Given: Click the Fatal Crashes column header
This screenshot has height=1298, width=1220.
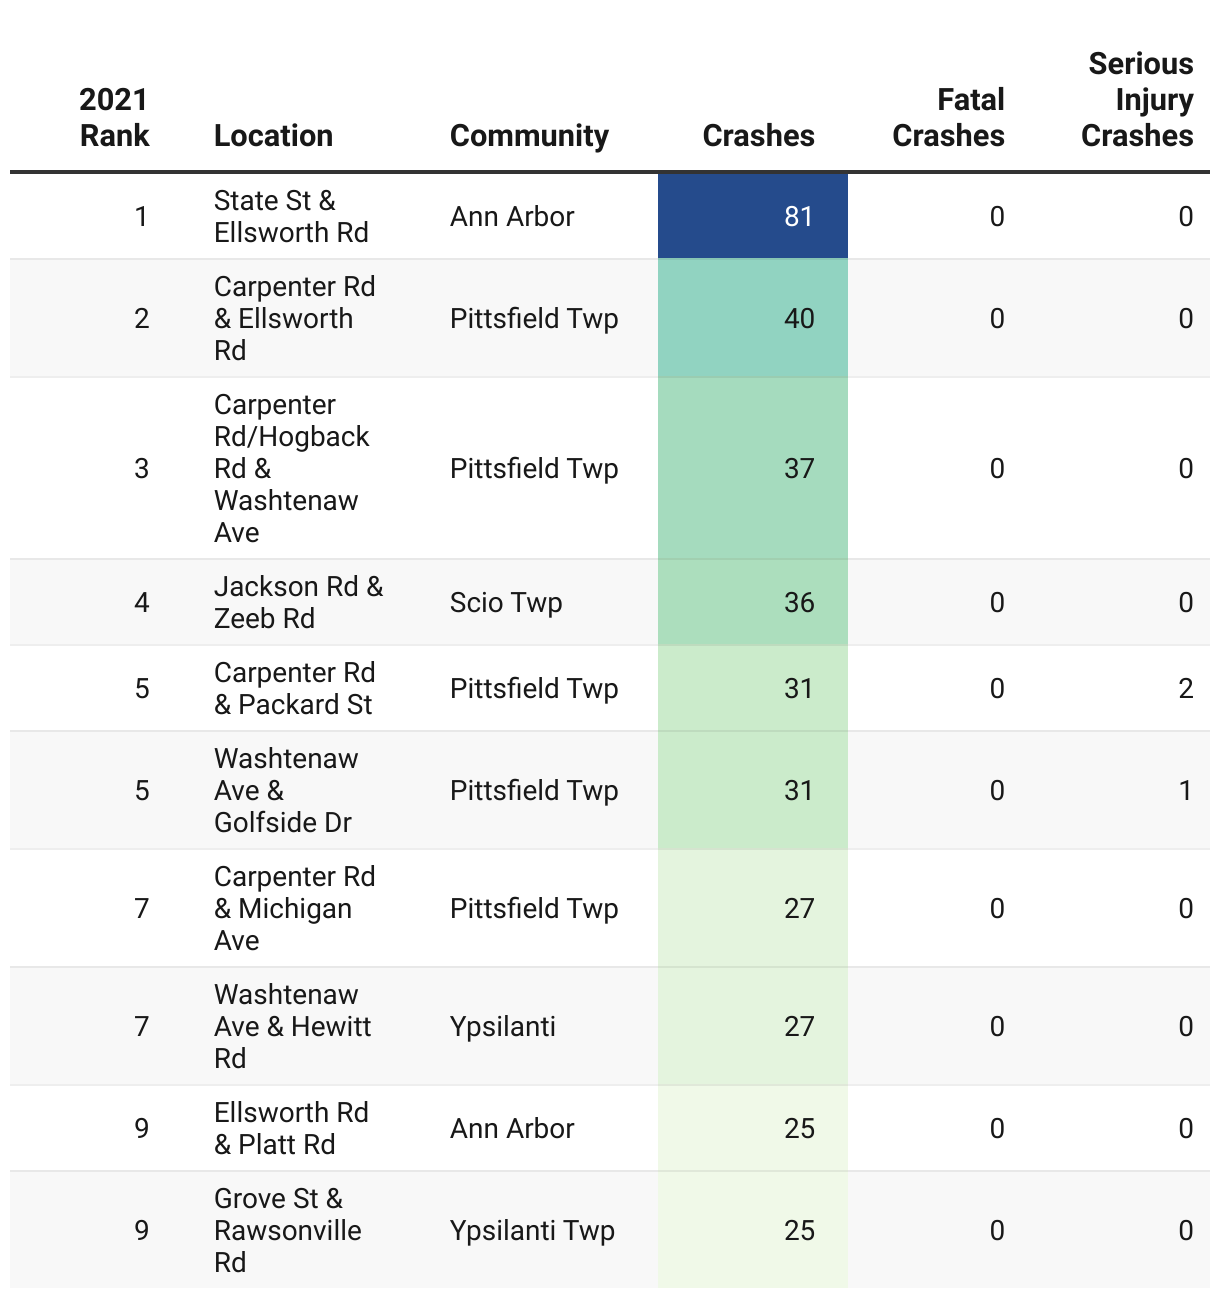Looking at the screenshot, I should (x=948, y=117).
